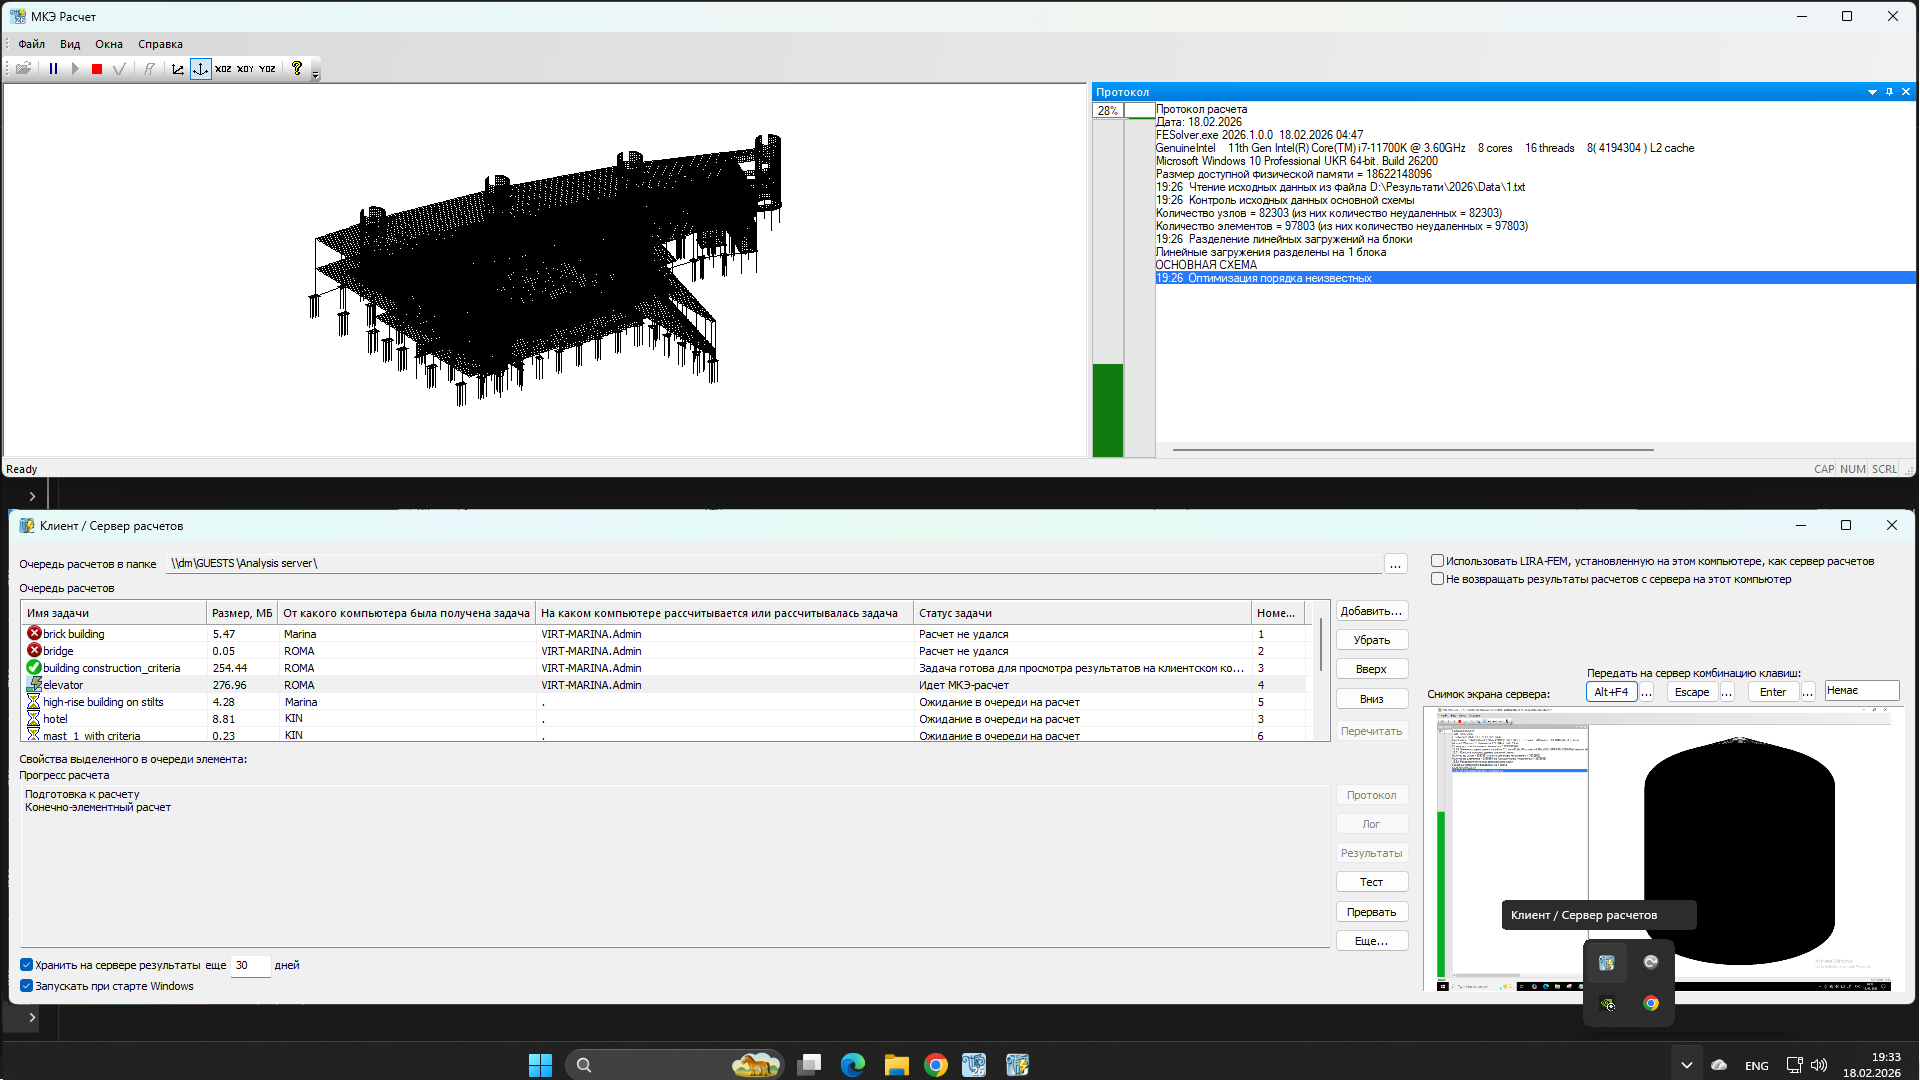
Task: Open the Протокол panel dropdown arrow
Action: tap(1872, 92)
